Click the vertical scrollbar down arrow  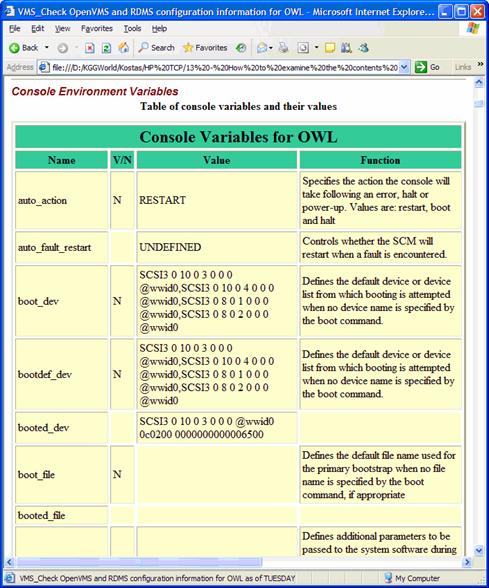479,550
